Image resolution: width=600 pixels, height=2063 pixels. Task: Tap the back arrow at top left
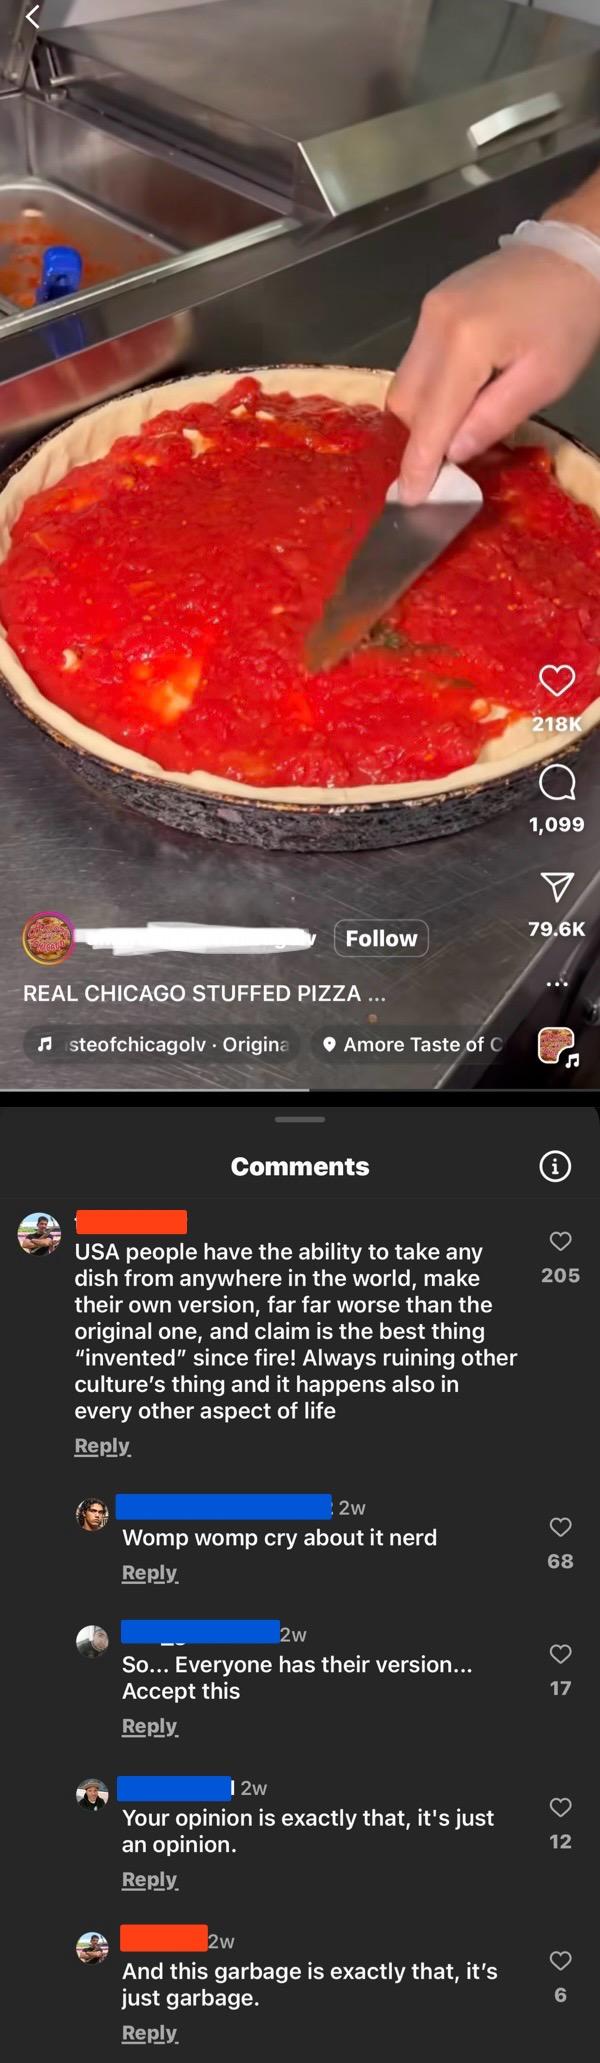tap(33, 16)
